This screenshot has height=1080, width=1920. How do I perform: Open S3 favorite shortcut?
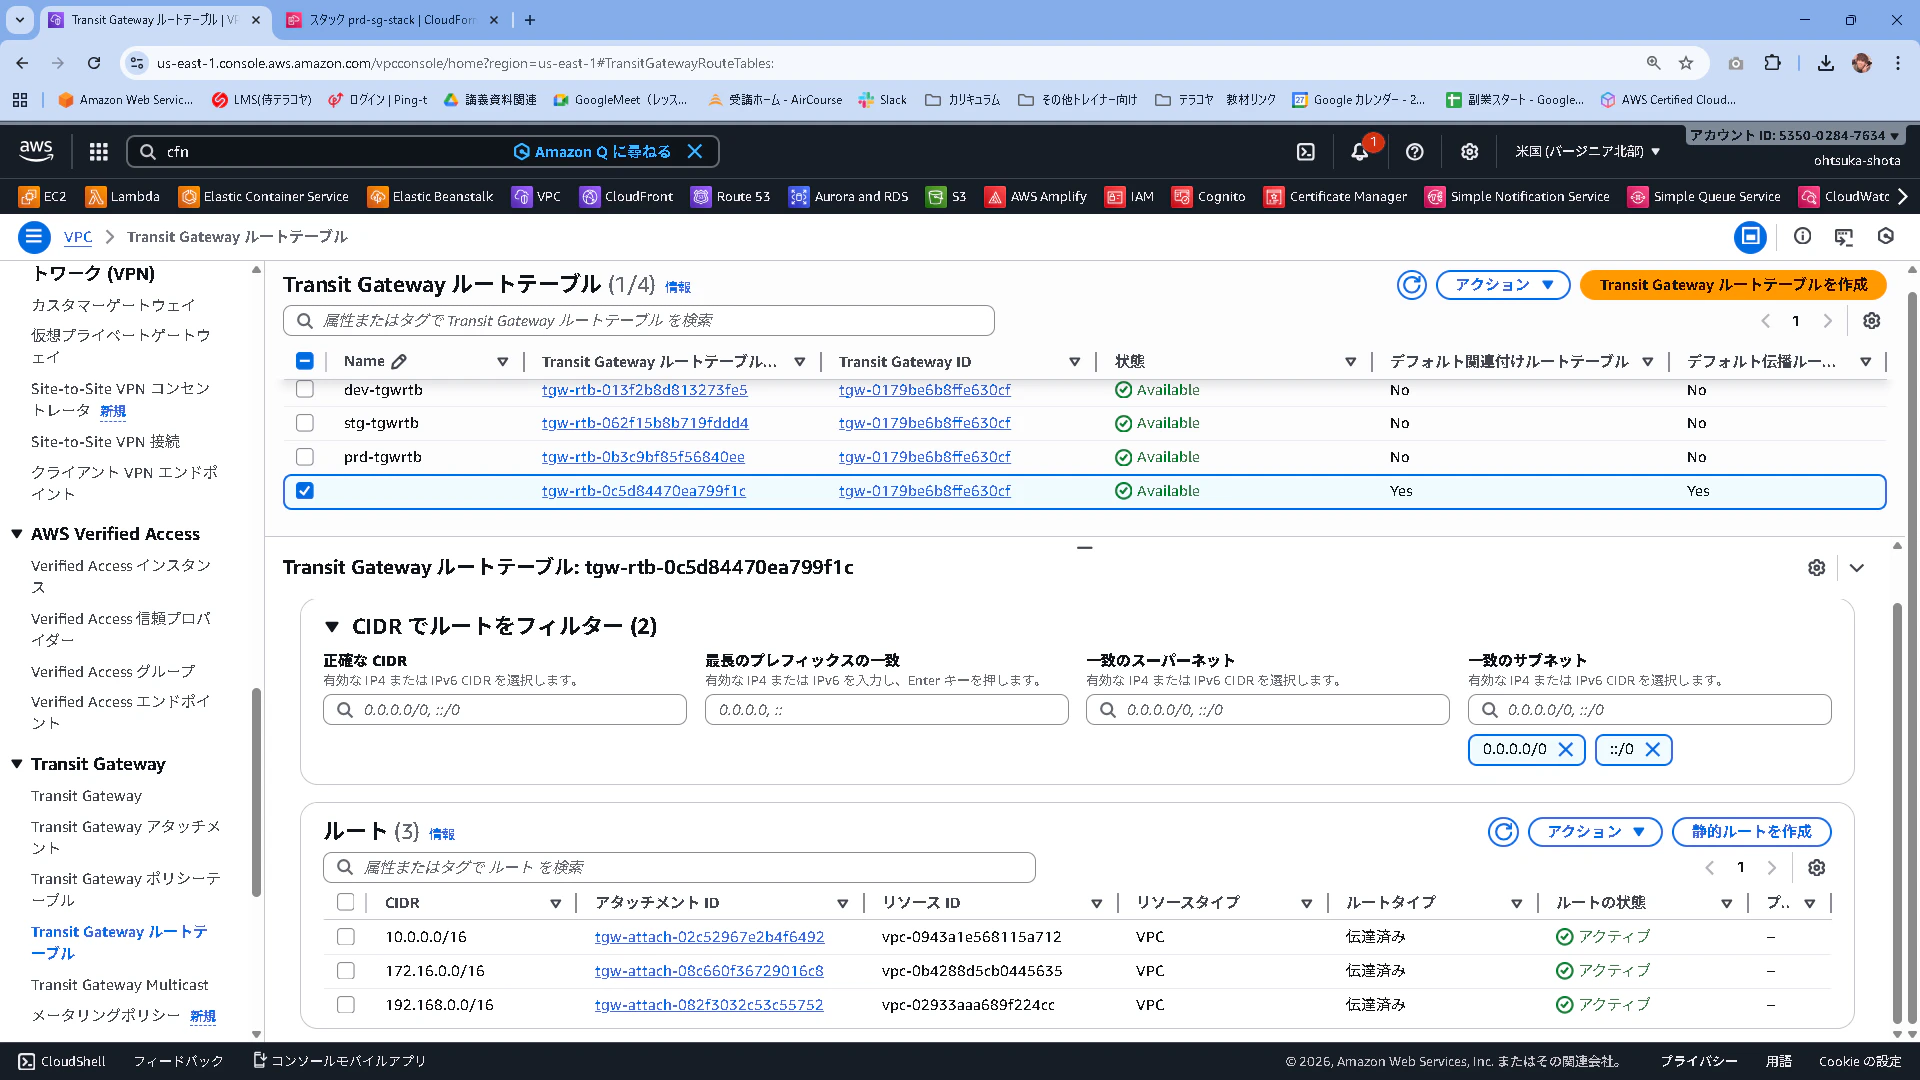(x=946, y=197)
